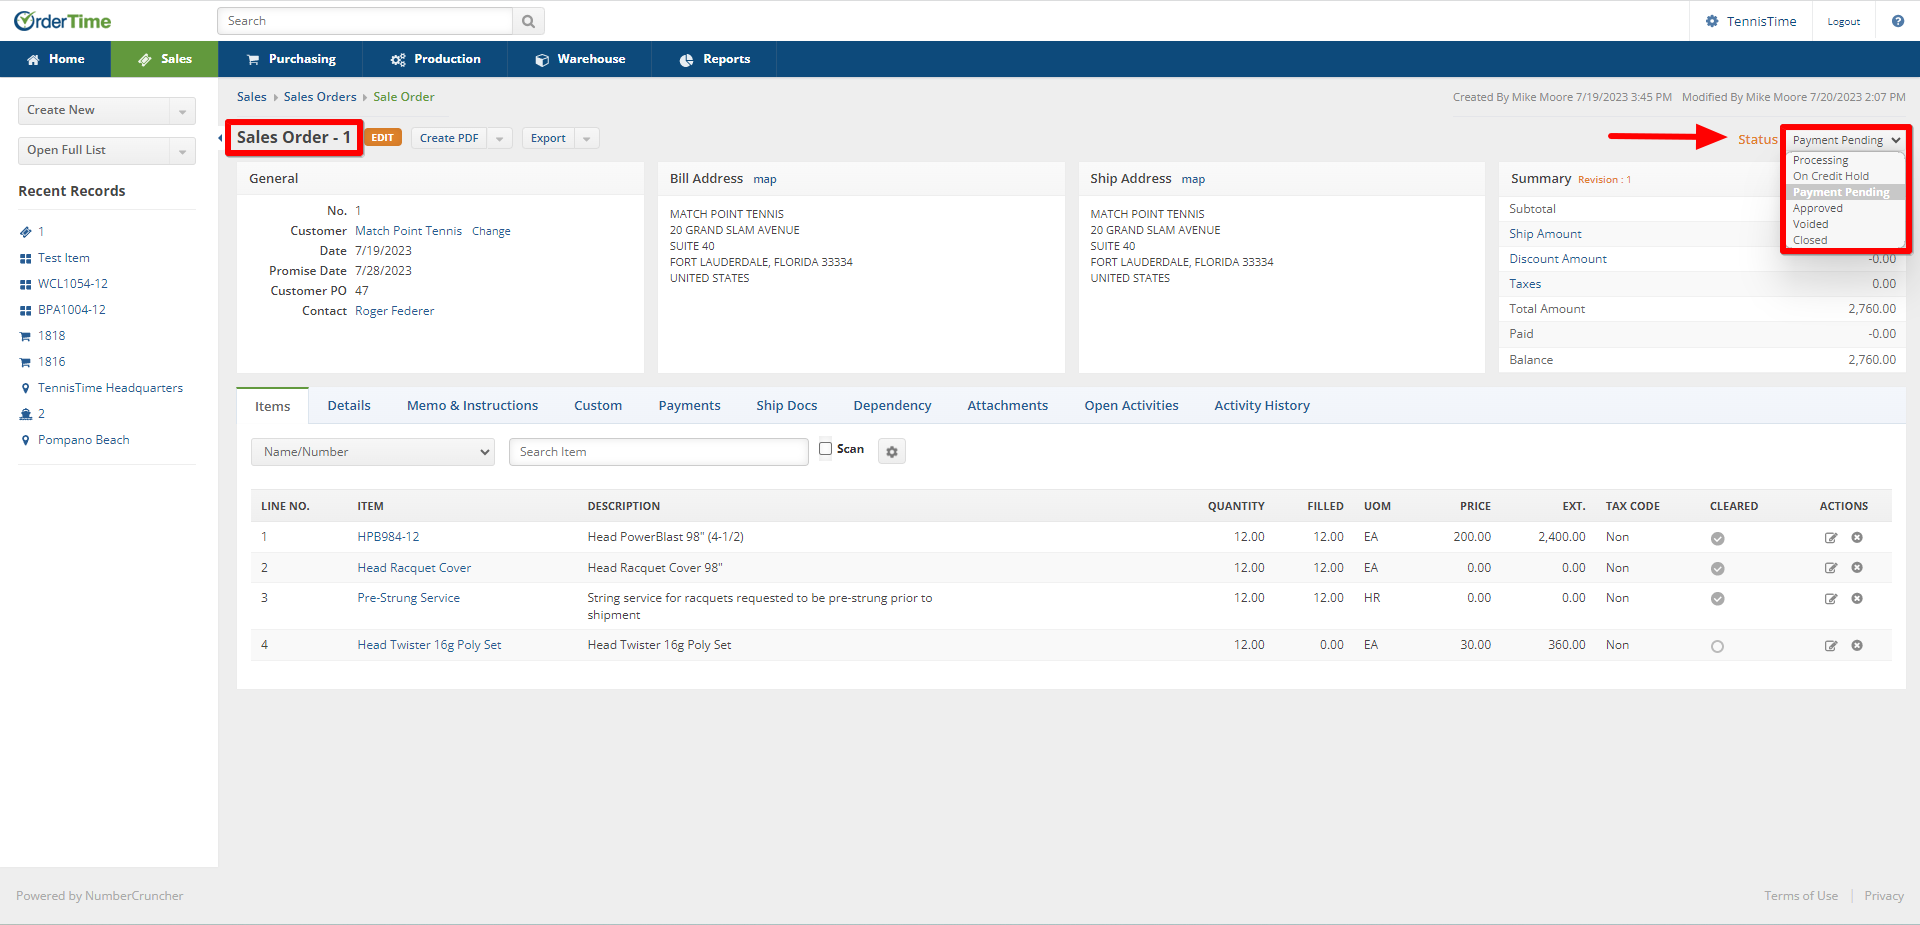This screenshot has height=925, width=1920.
Task: Switch to the Open Activities tab
Action: (x=1131, y=406)
